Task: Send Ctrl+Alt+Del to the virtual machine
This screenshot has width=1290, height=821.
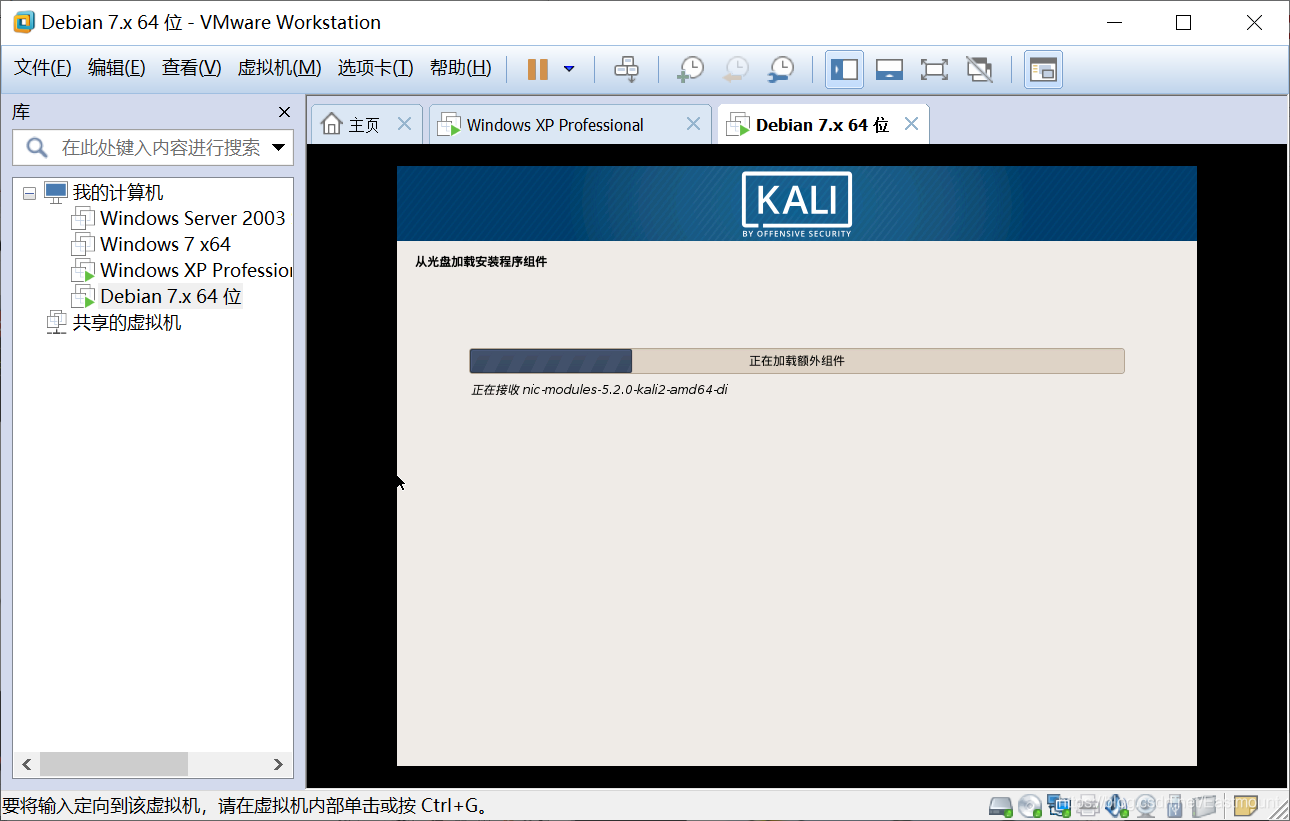Action: click(627, 69)
